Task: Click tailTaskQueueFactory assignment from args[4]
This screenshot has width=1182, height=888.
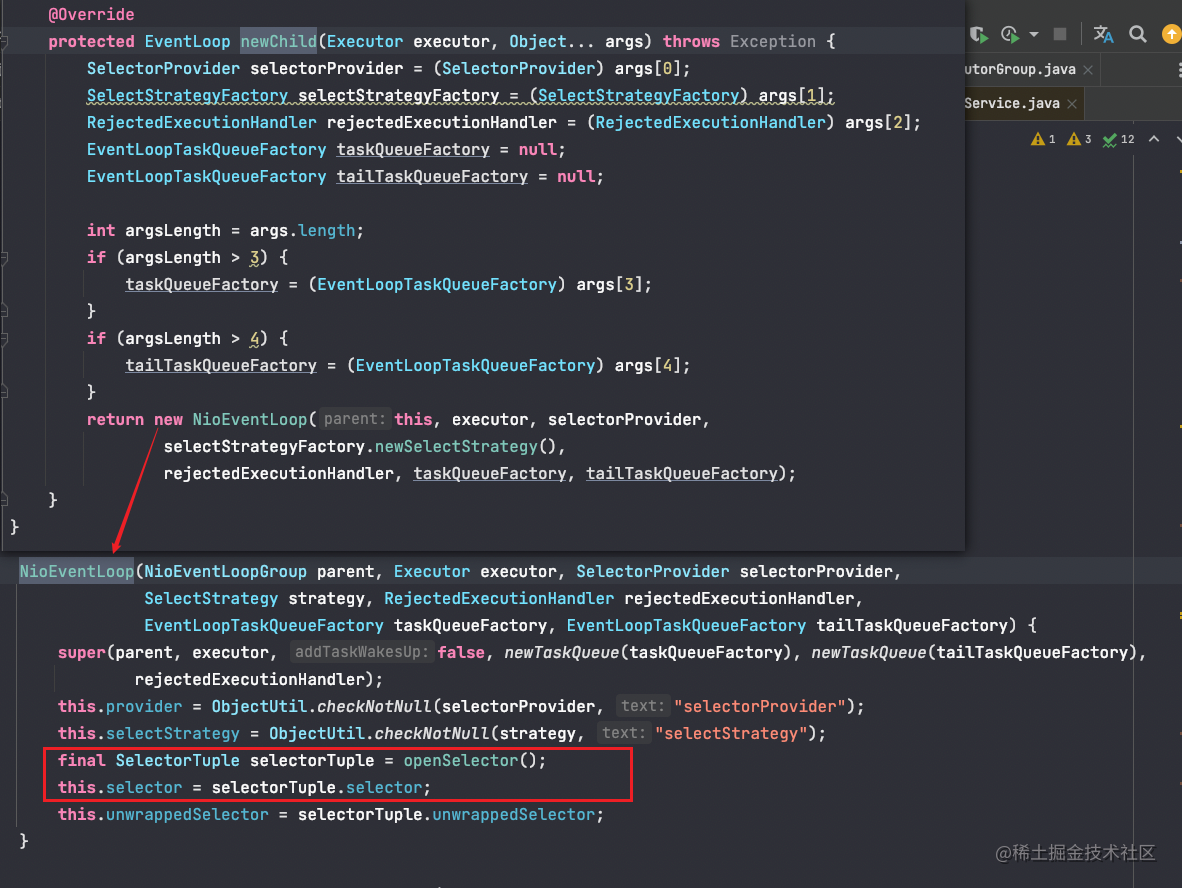Action: [221, 366]
